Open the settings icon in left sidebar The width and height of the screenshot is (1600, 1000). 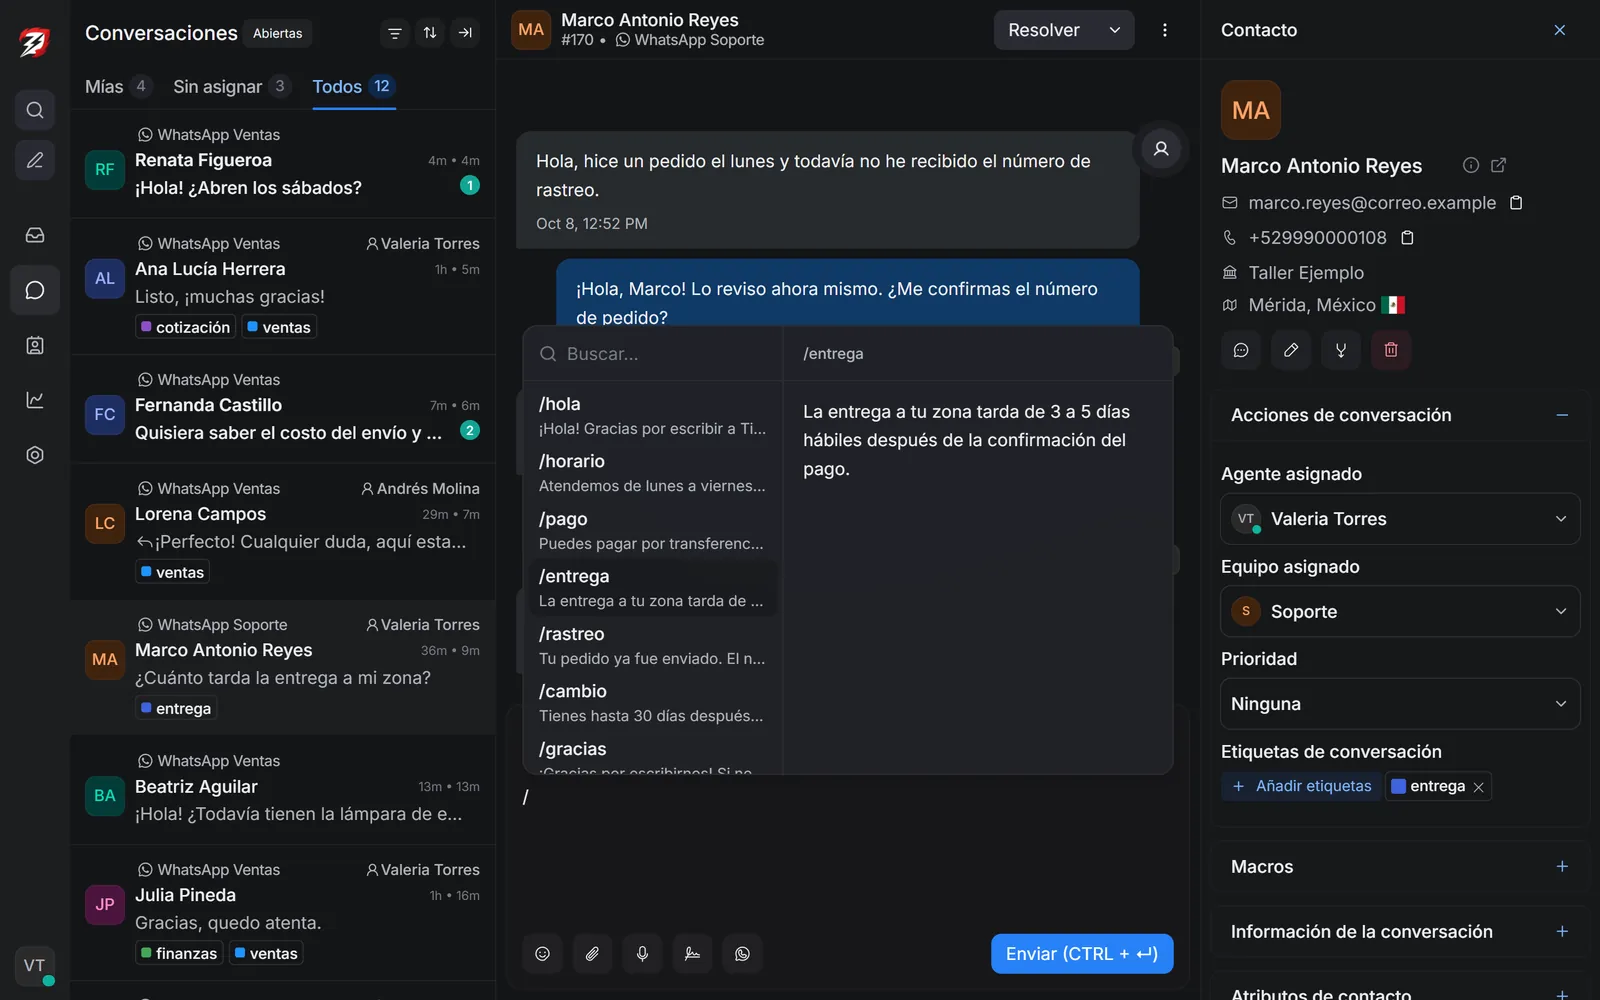point(35,455)
